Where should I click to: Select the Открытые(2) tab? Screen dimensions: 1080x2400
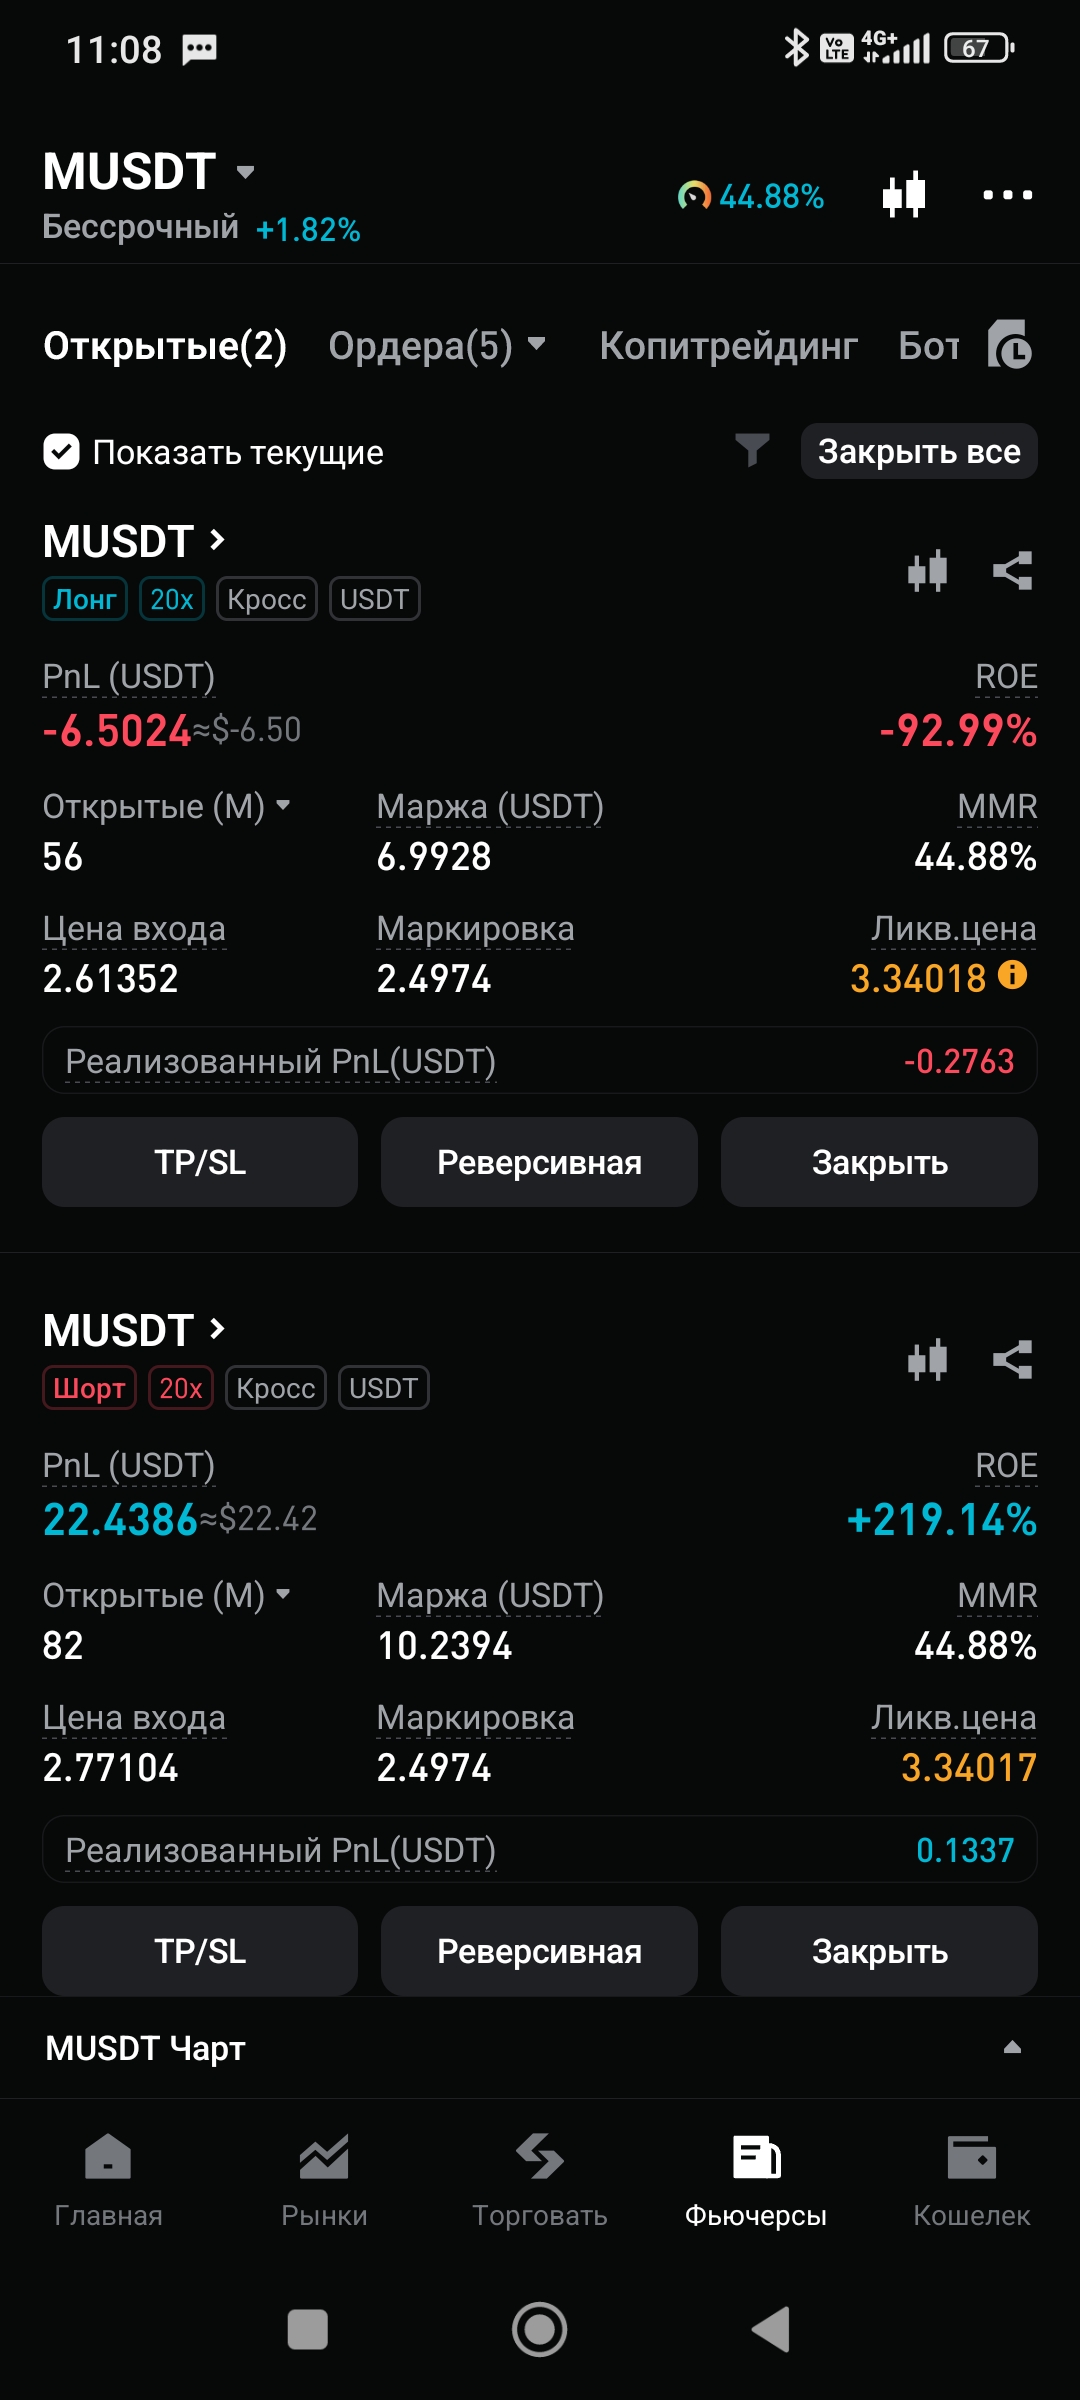(x=165, y=346)
